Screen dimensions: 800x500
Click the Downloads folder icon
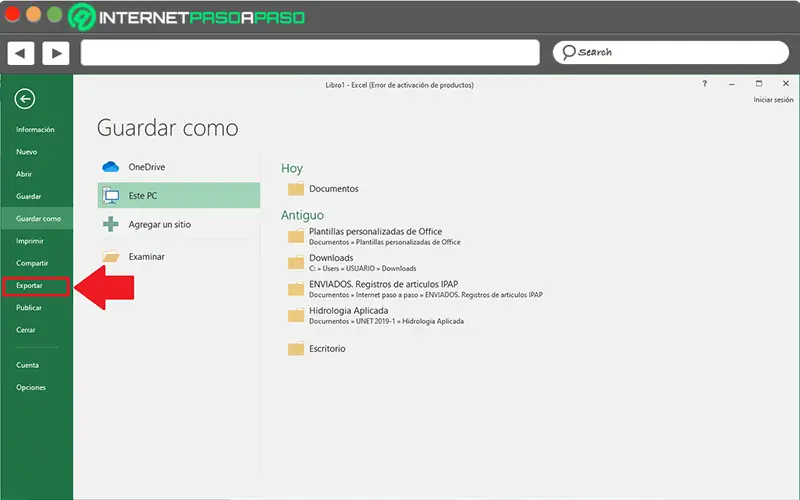point(295,263)
